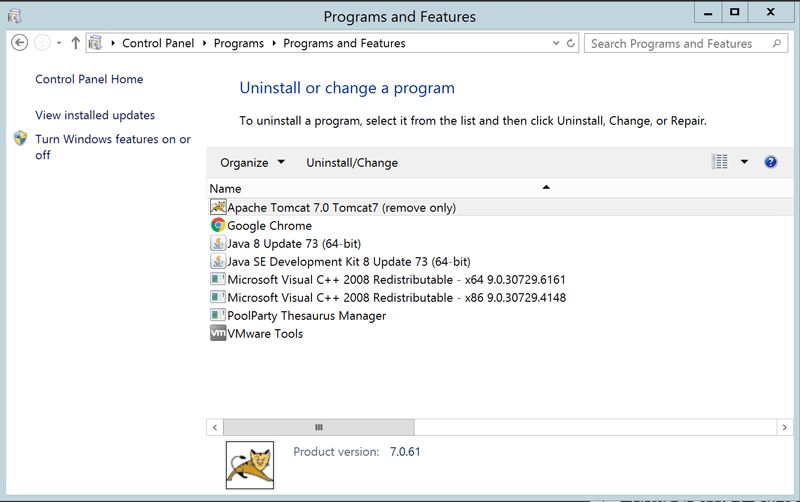Click the Visual C++ x86 installer icon
This screenshot has height=502, width=800.
pyautogui.click(x=218, y=297)
